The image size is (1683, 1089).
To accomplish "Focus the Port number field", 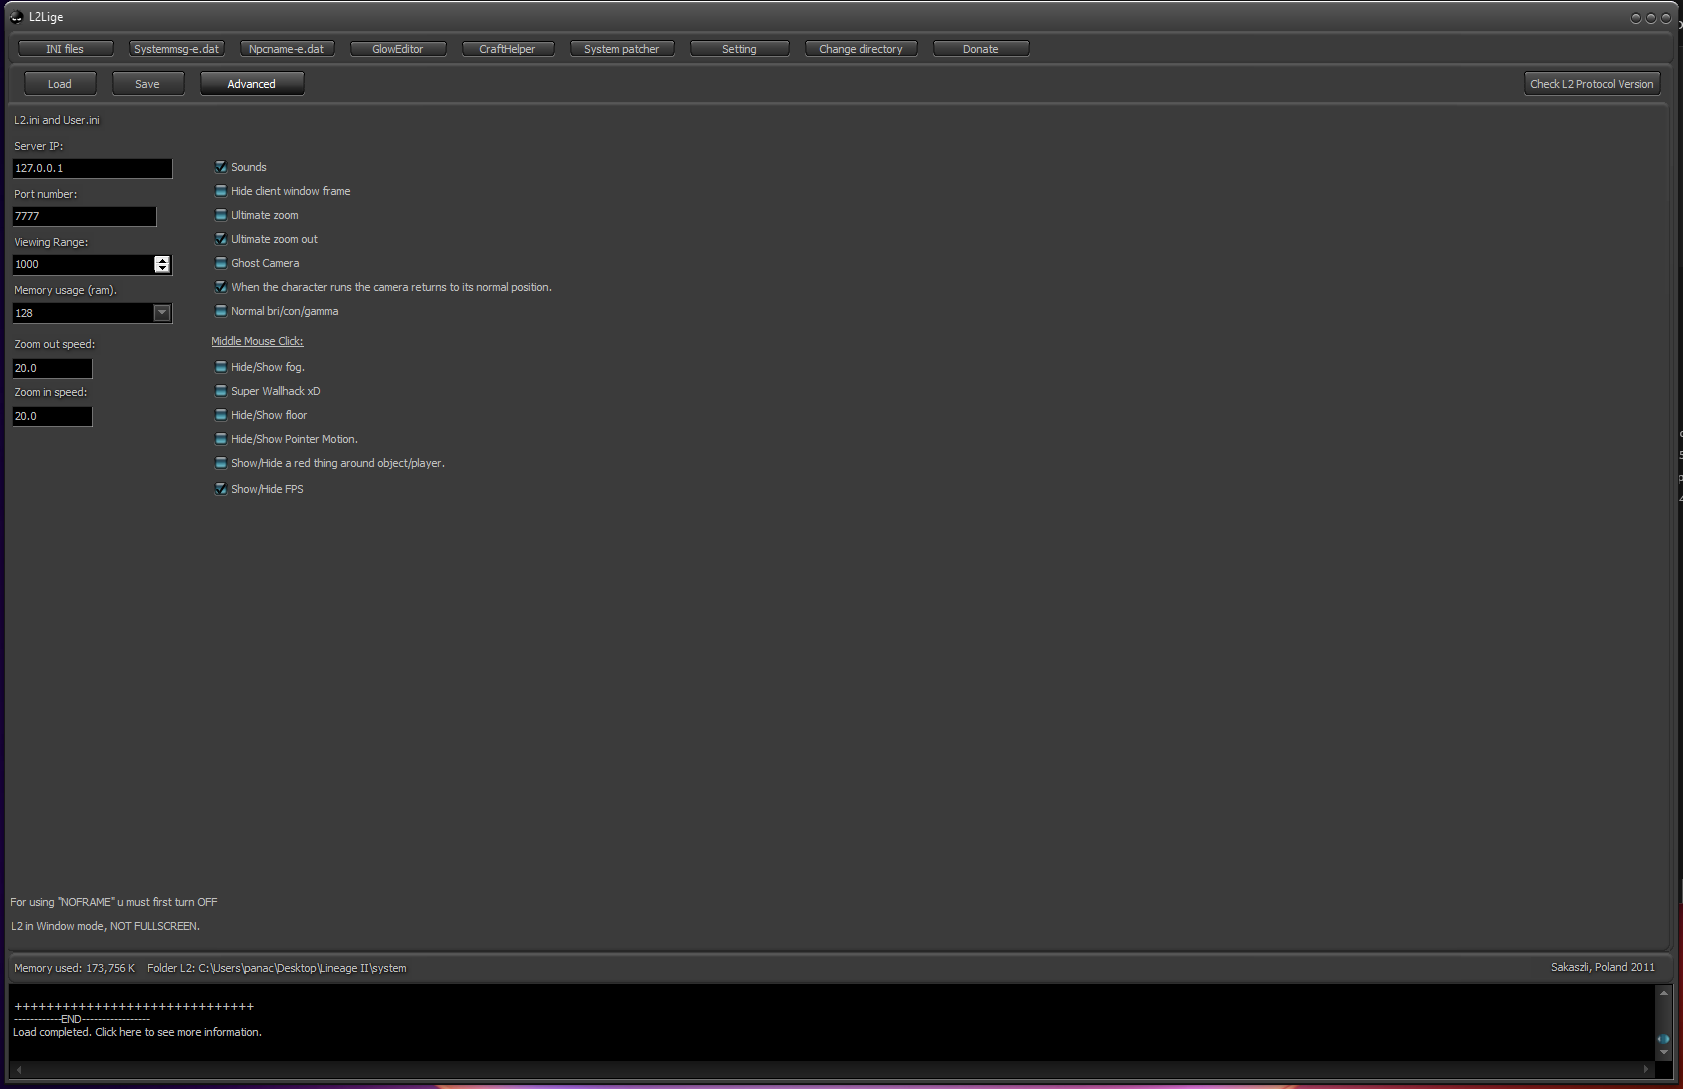I will [x=84, y=216].
